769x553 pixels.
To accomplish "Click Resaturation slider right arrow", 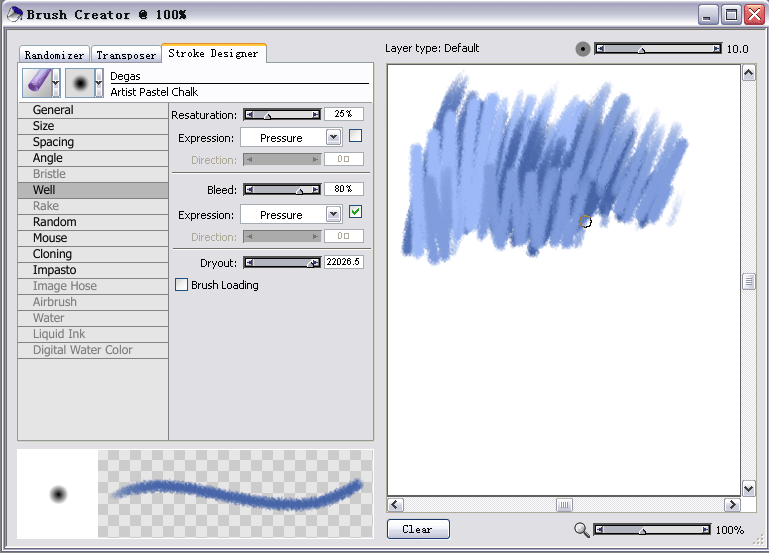I will tap(315, 115).
